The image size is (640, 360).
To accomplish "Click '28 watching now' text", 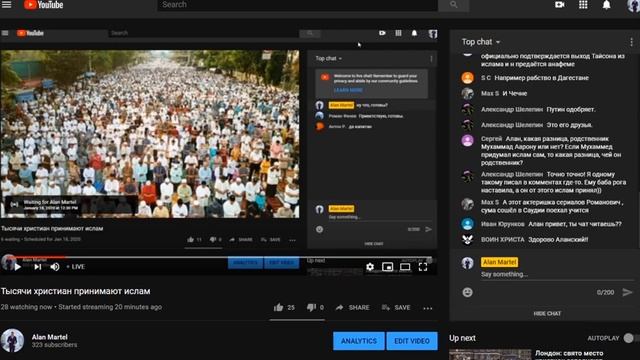I will pos(27,307).
